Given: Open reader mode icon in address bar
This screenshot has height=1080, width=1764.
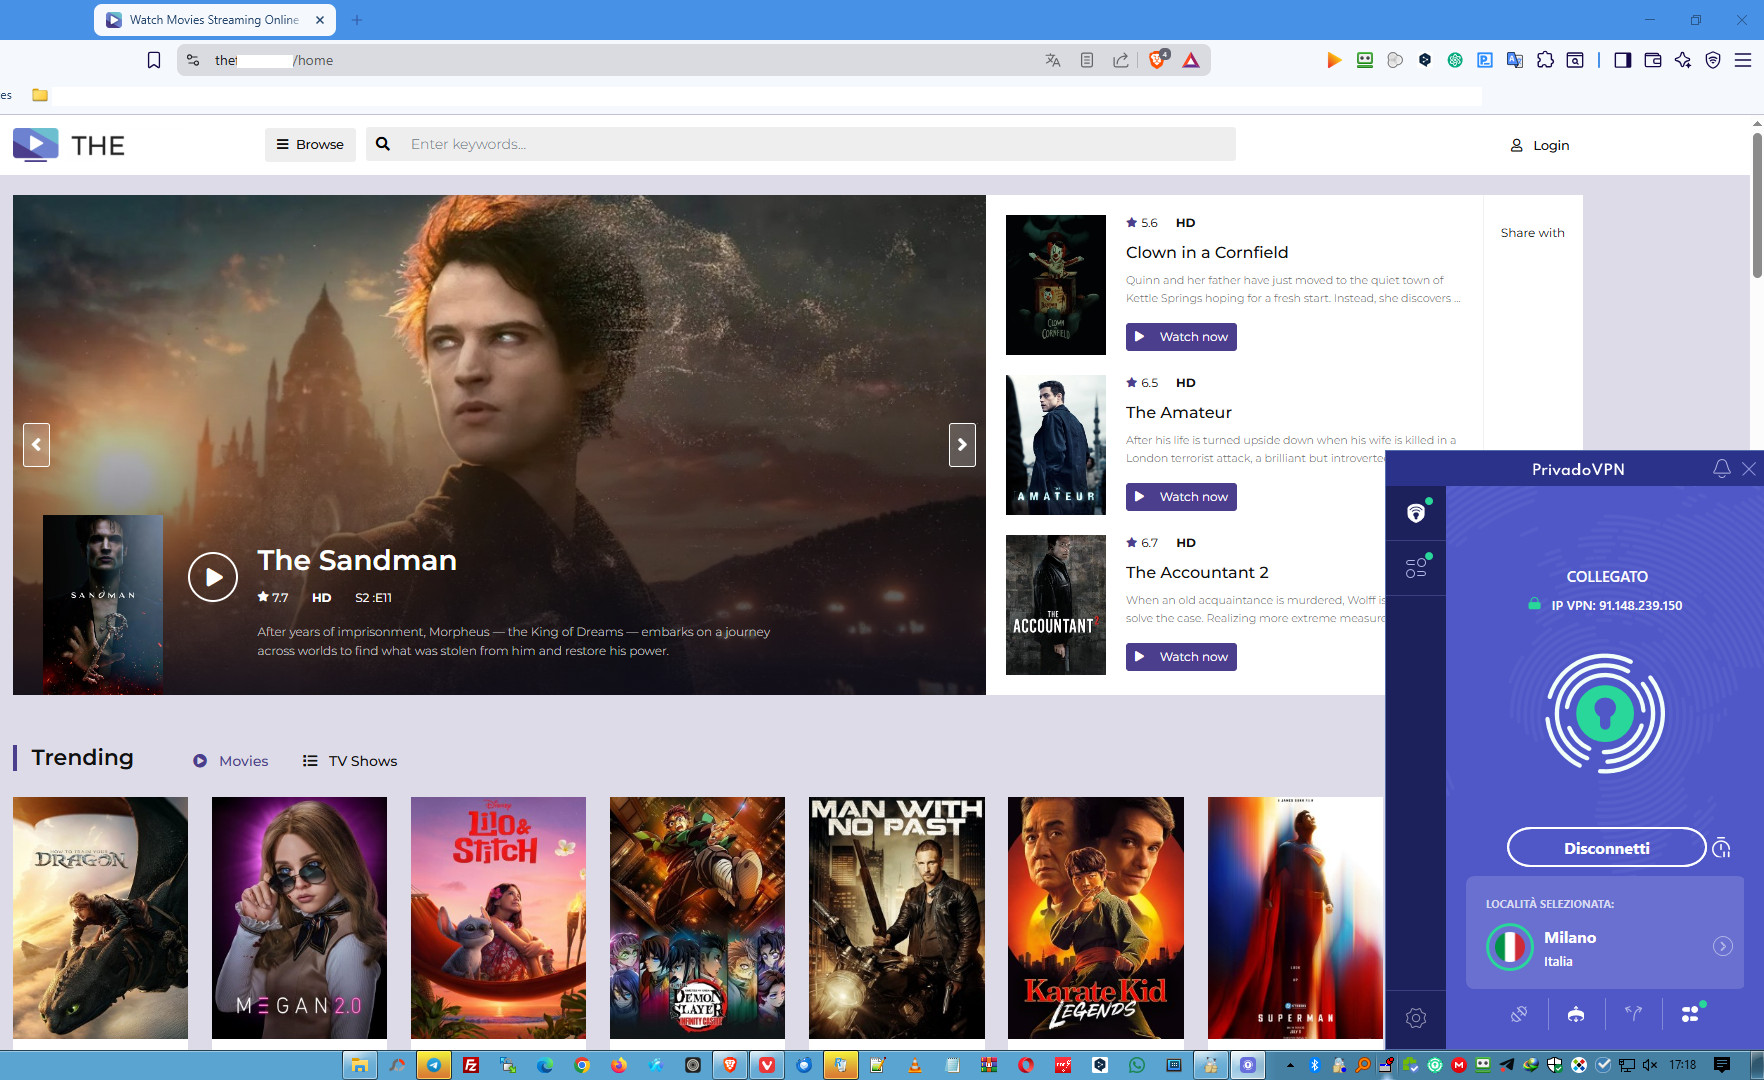Looking at the screenshot, I should click(x=1087, y=60).
